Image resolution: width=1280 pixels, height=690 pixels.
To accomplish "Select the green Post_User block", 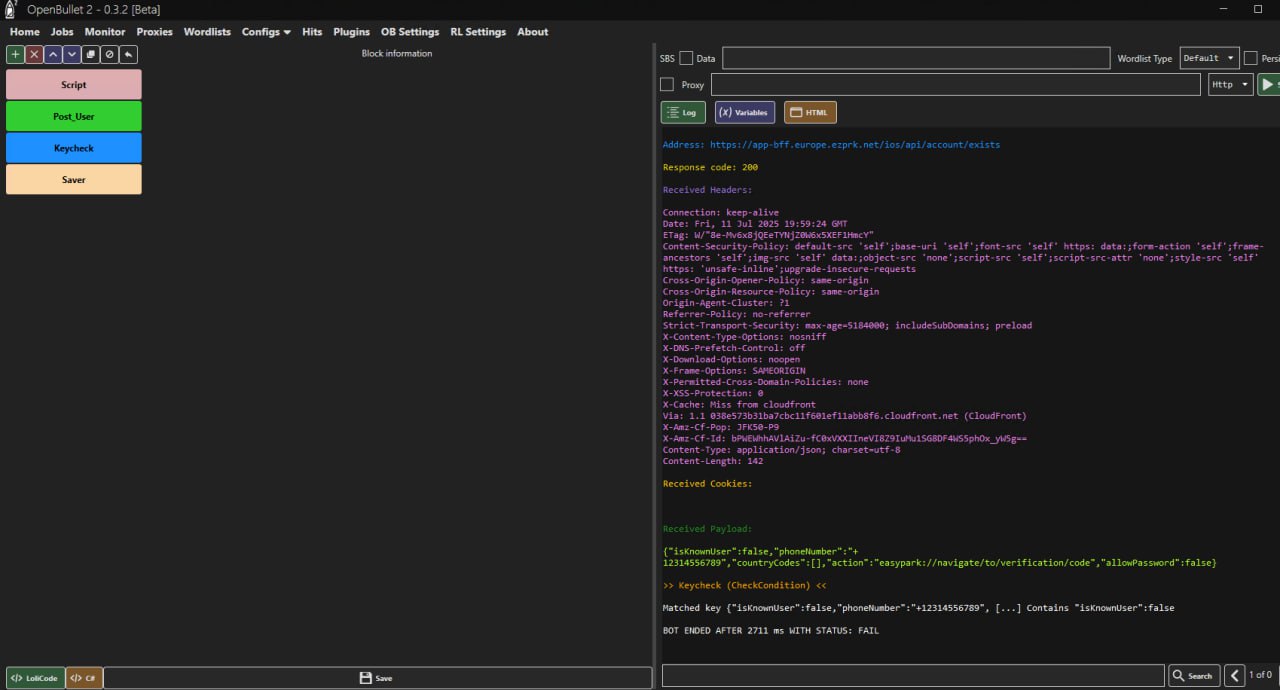I will pyautogui.click(x=74, y=116).
